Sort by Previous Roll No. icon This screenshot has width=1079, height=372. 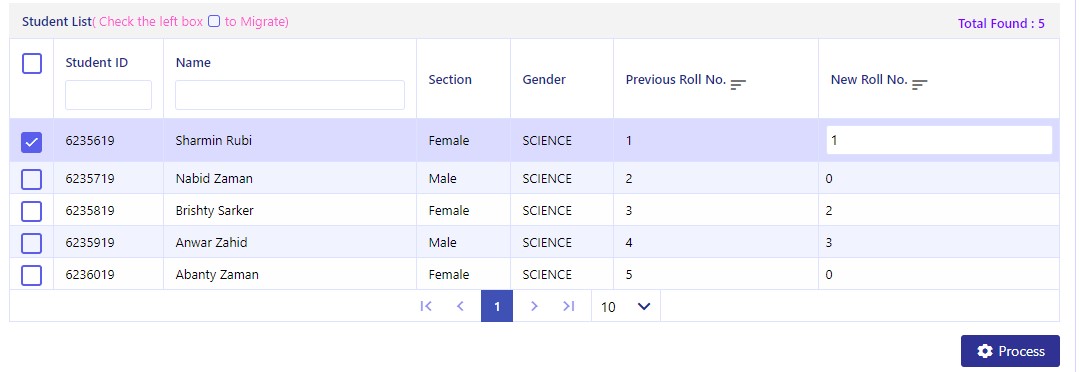738,85
